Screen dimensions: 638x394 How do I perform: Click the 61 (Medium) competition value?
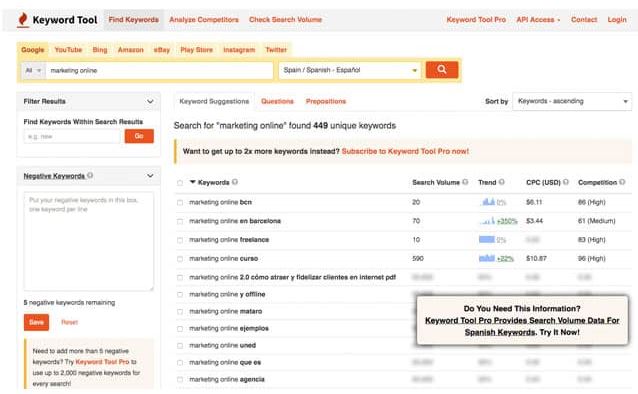click(596, 221)
